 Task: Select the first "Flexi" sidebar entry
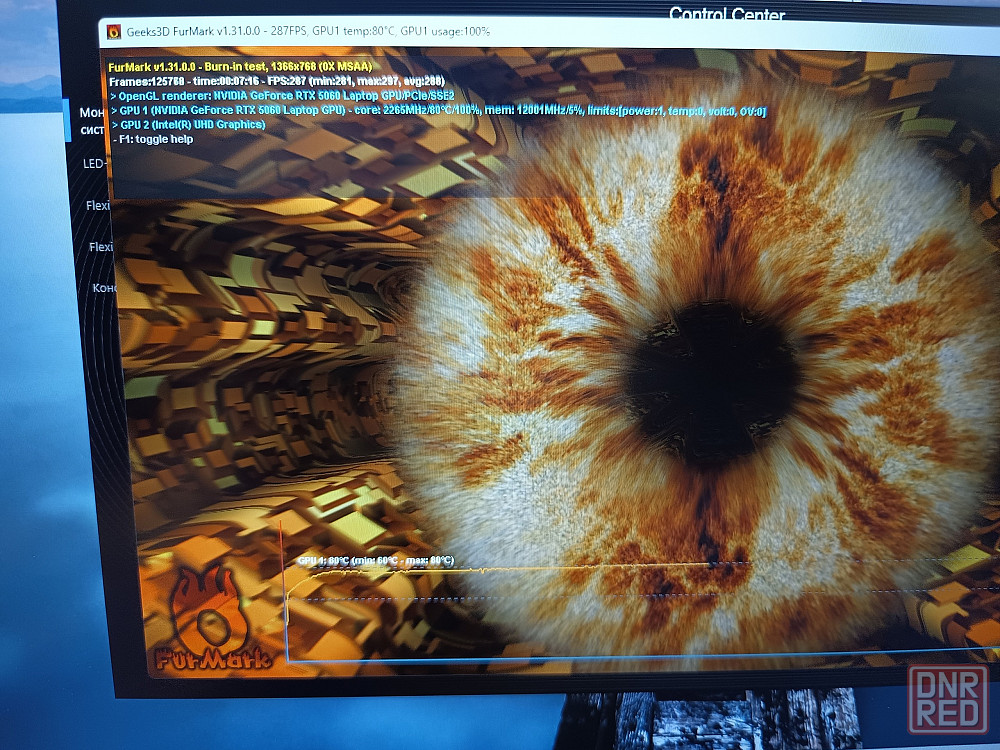tap(99, 206)
